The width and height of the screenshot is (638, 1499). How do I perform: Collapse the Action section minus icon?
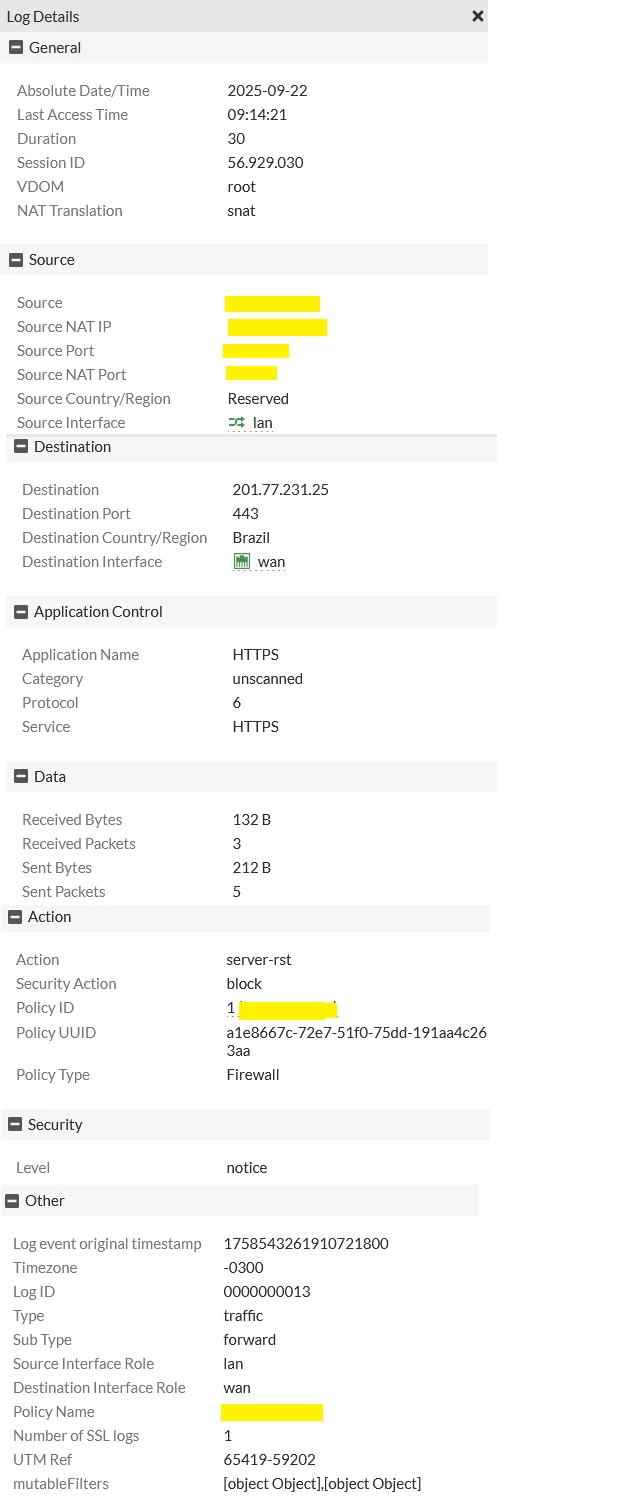point(15,916)
